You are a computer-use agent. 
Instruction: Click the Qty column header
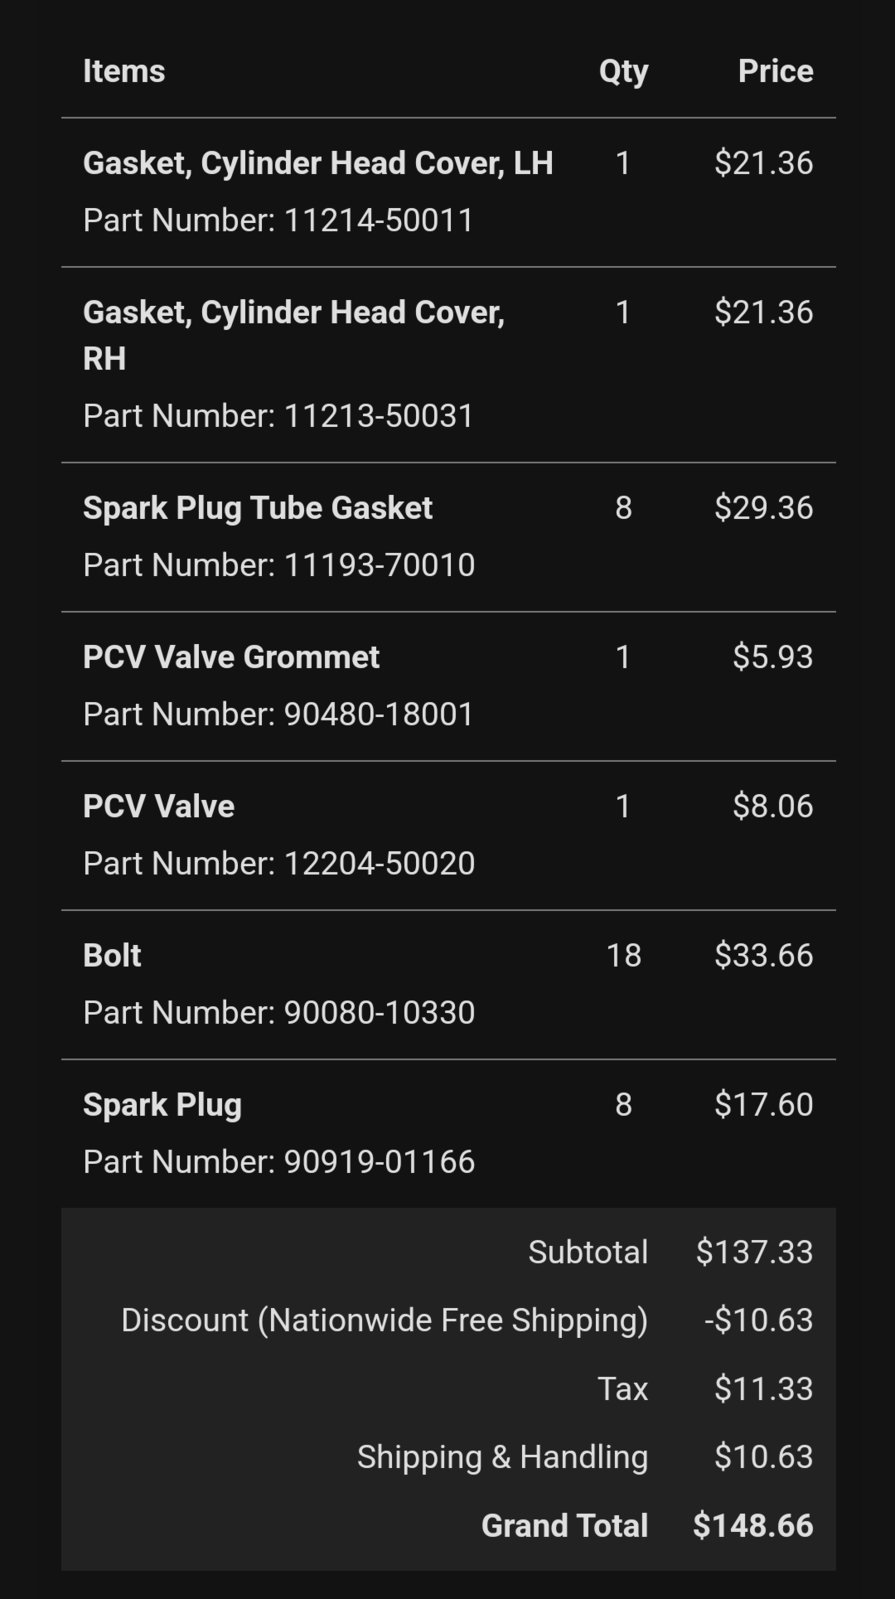coord(624,72)
